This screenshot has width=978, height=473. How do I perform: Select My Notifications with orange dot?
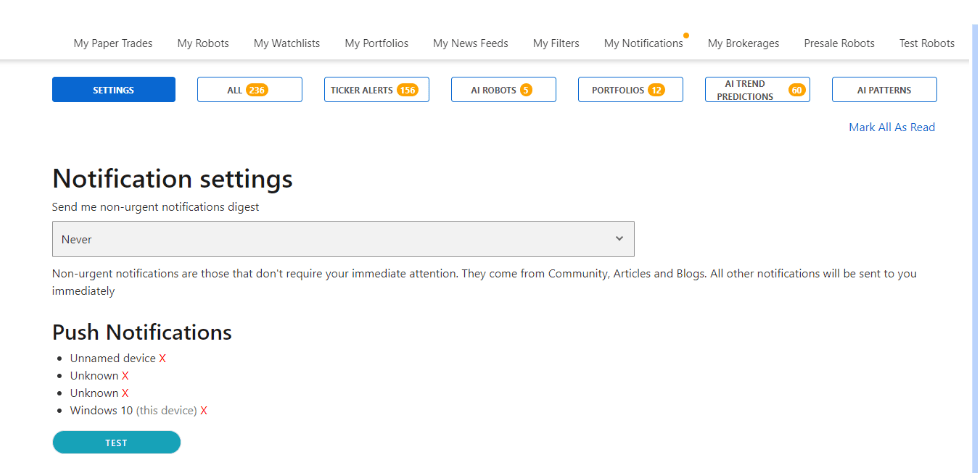tap(644, 43)
